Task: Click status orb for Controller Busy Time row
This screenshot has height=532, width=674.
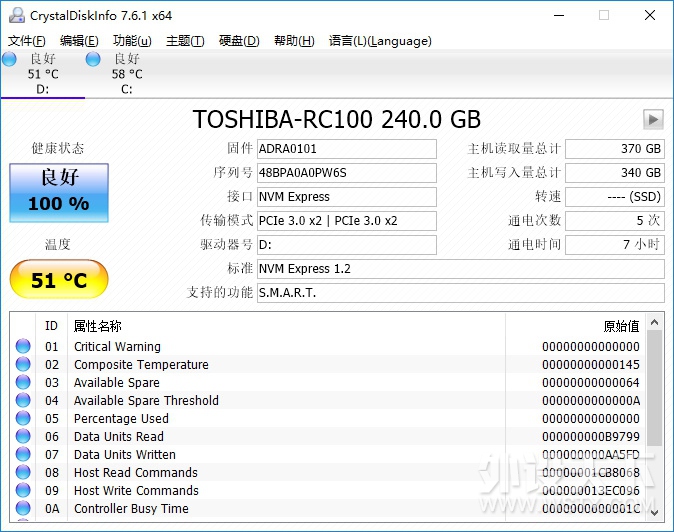Action: 23,508
